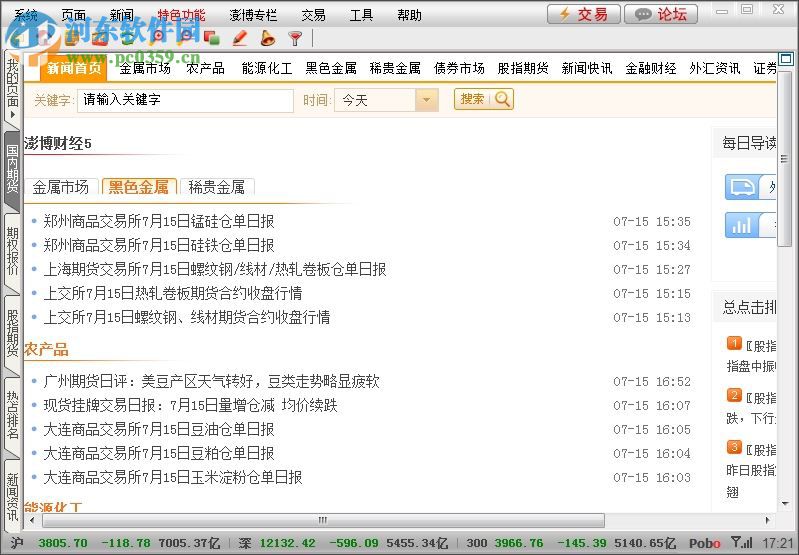This screenshot has height=555, width=799.
Task: Click the orange number 1 ranking badge
Action: (x=734, y=343)
